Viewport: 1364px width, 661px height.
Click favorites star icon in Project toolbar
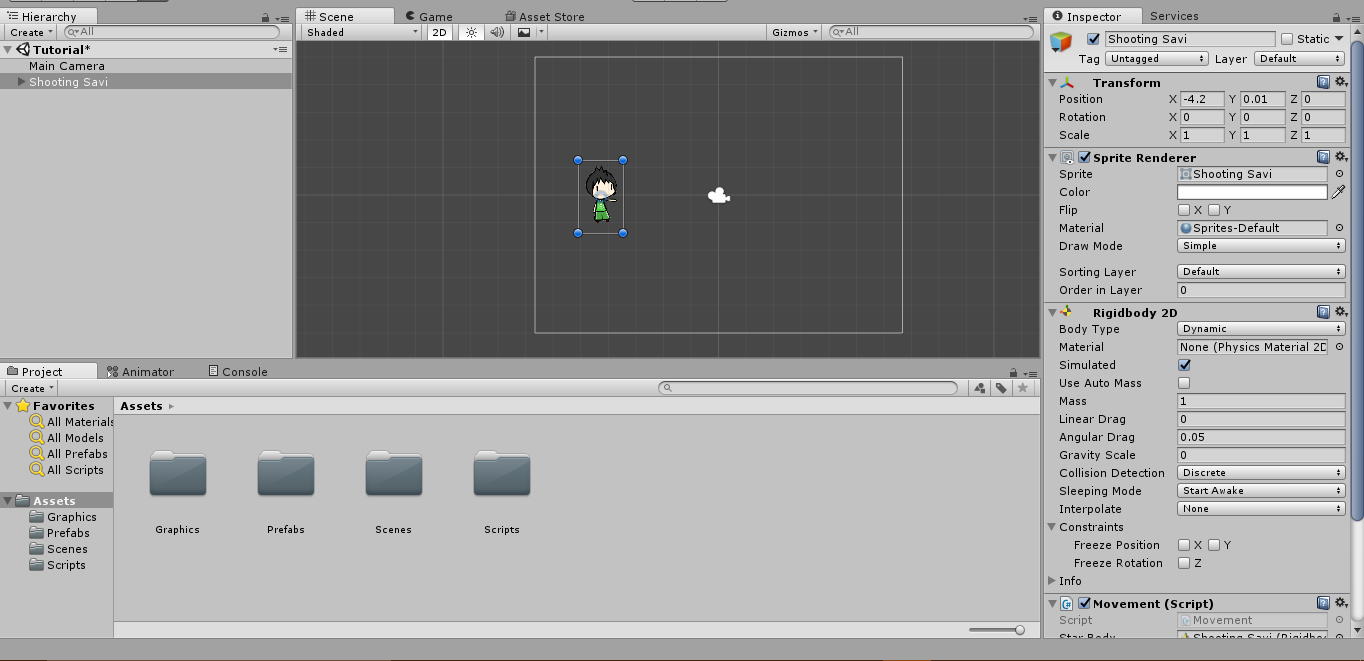1022,388
